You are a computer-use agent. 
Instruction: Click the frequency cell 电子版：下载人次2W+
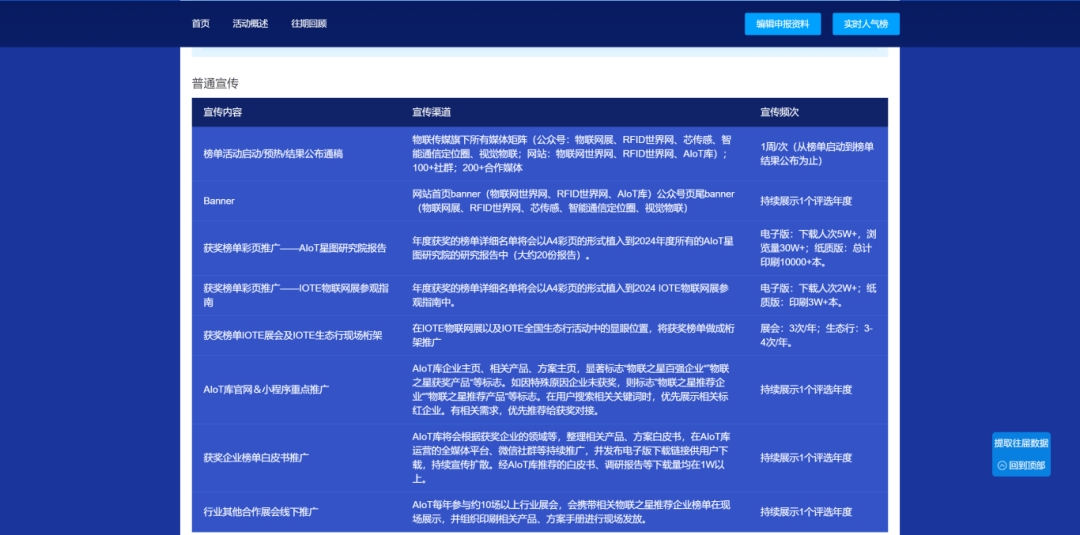tap(818, 295)
